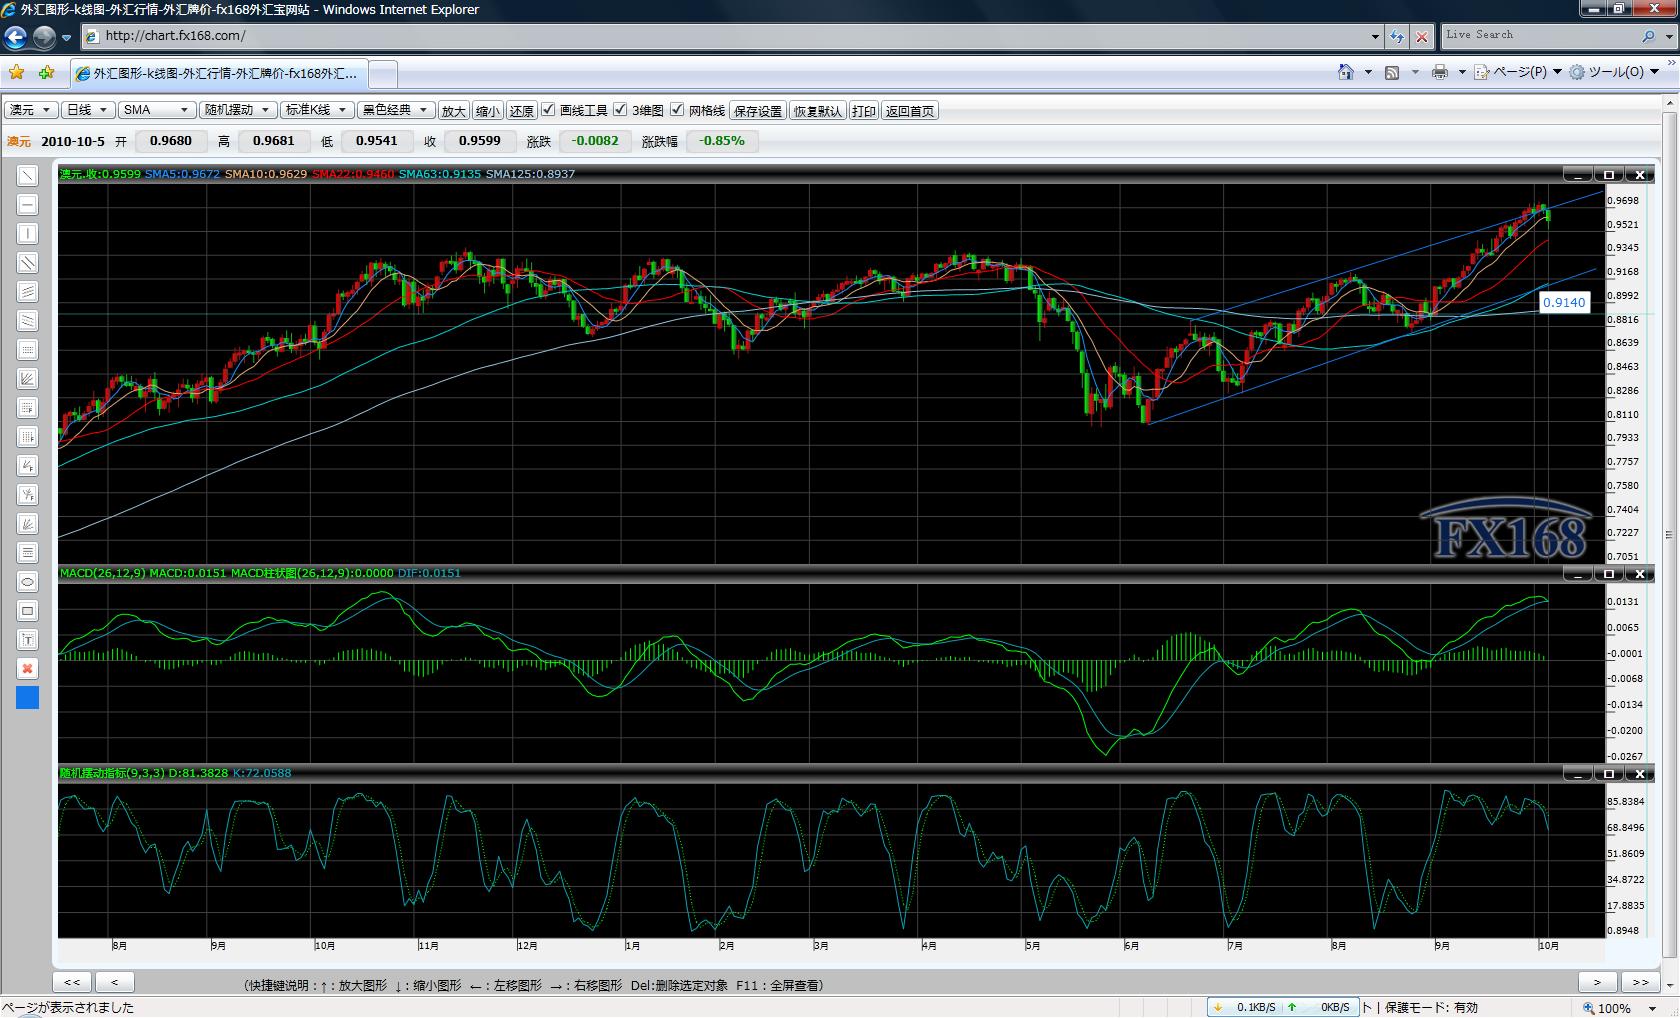Select the vertical line drawing tool
Screen dimensions: 1680x1018
tap(27, 234)
